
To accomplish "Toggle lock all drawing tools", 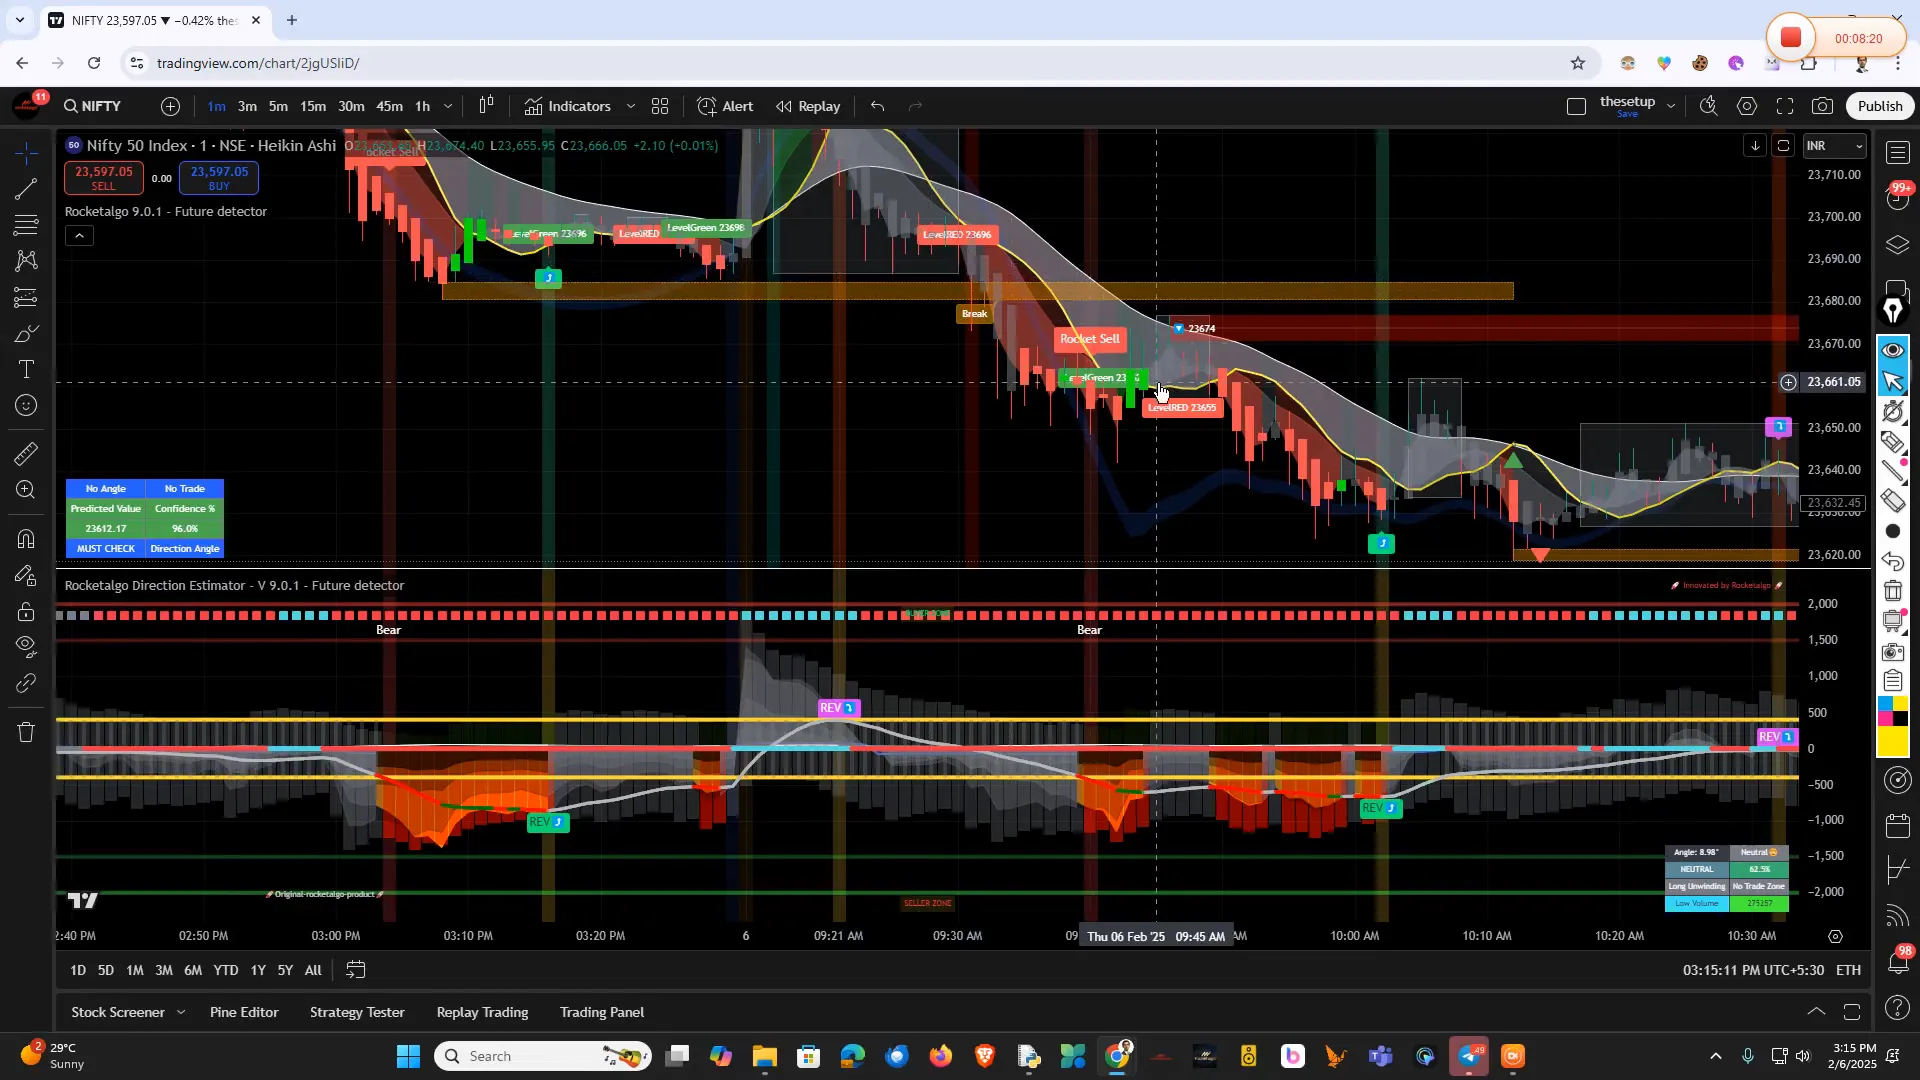I will (x=26, y=612).
